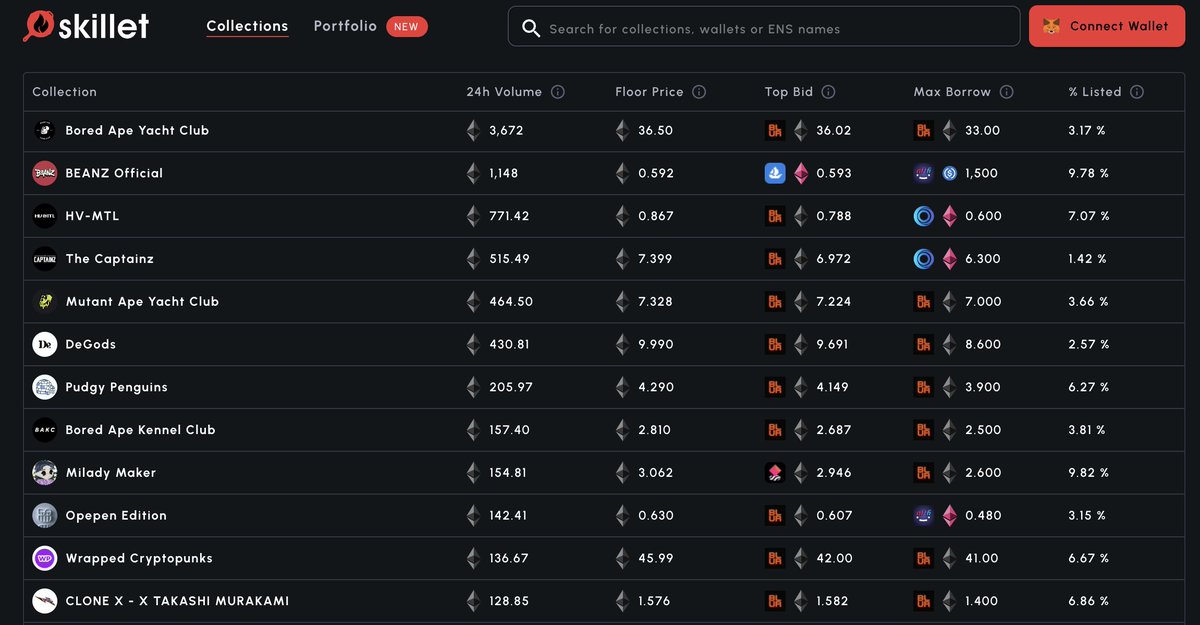1200x625 pixels.
Task: Click the CLONE X avatar
Action: 44,601
